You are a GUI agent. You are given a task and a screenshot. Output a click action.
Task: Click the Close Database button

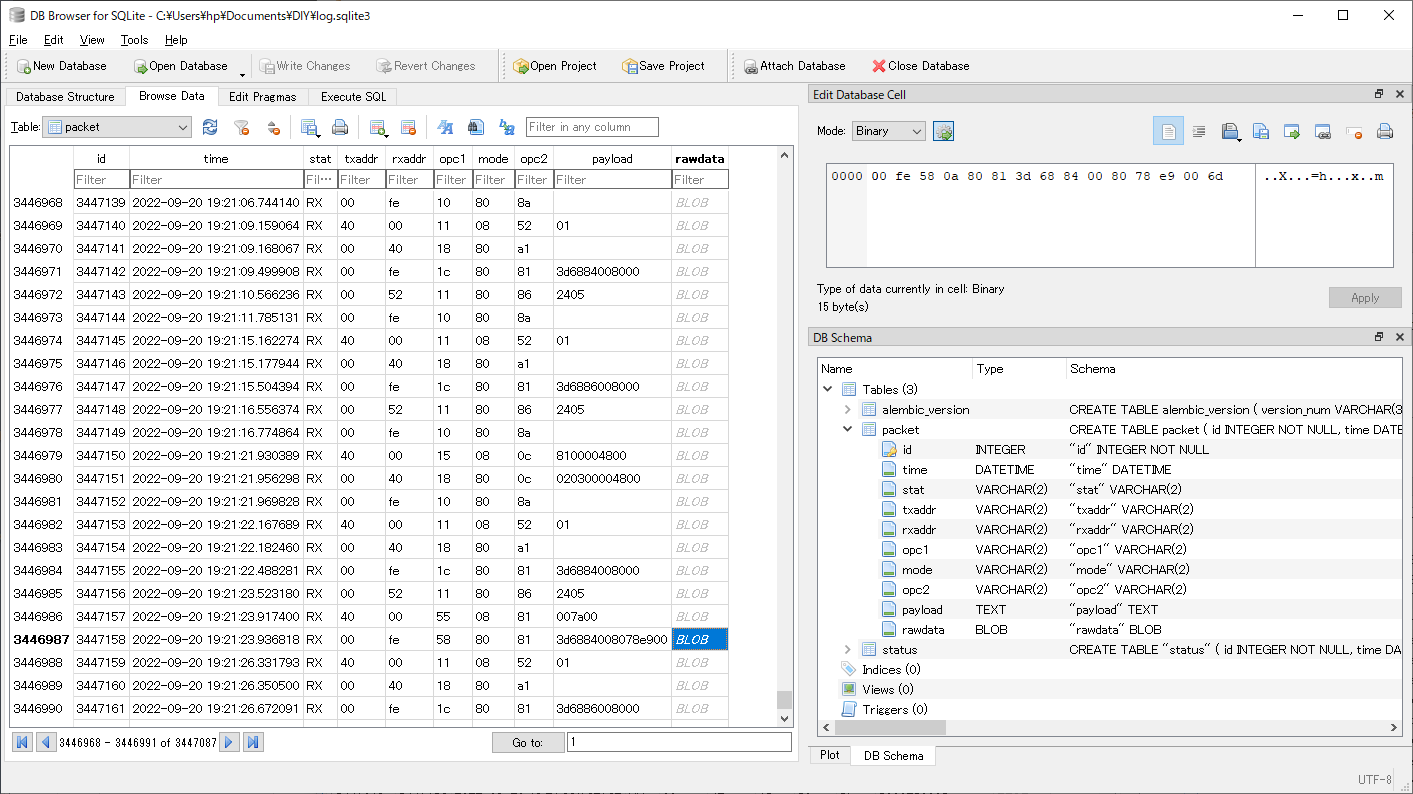pyautogui.click(x=920, y=66)
